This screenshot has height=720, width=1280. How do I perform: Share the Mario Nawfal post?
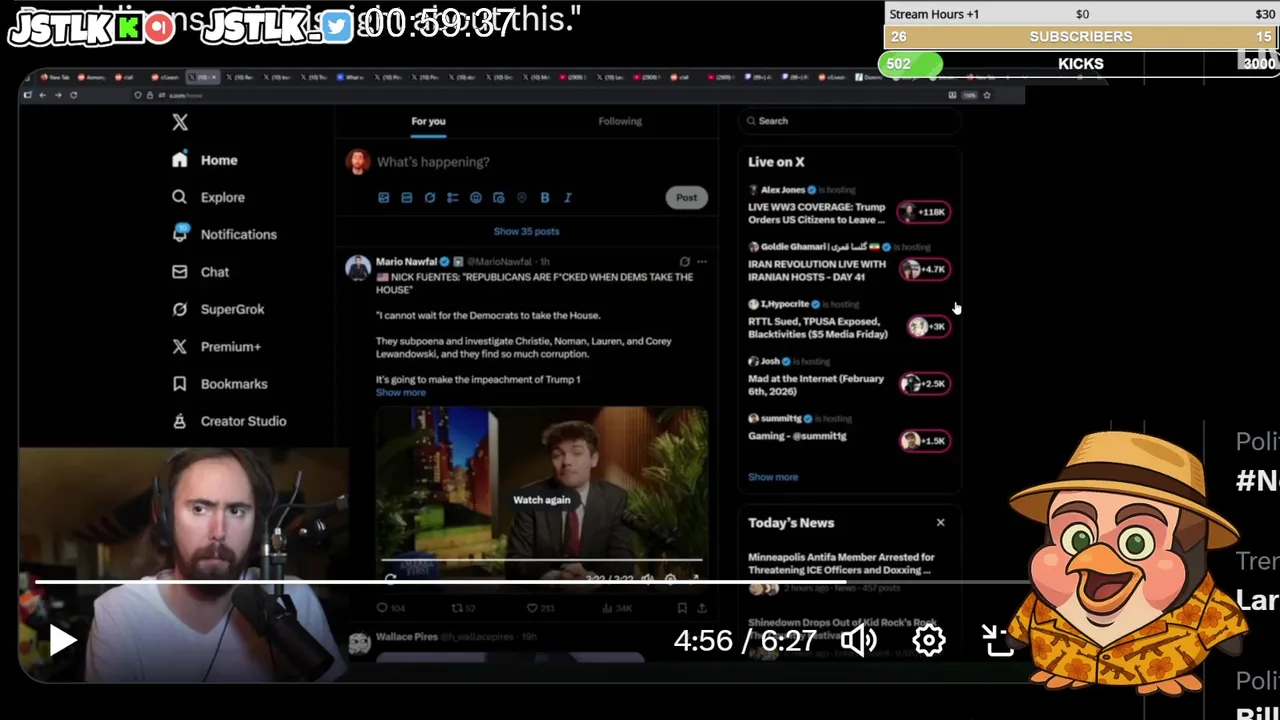pyautogui.click(x=702, y=607)
